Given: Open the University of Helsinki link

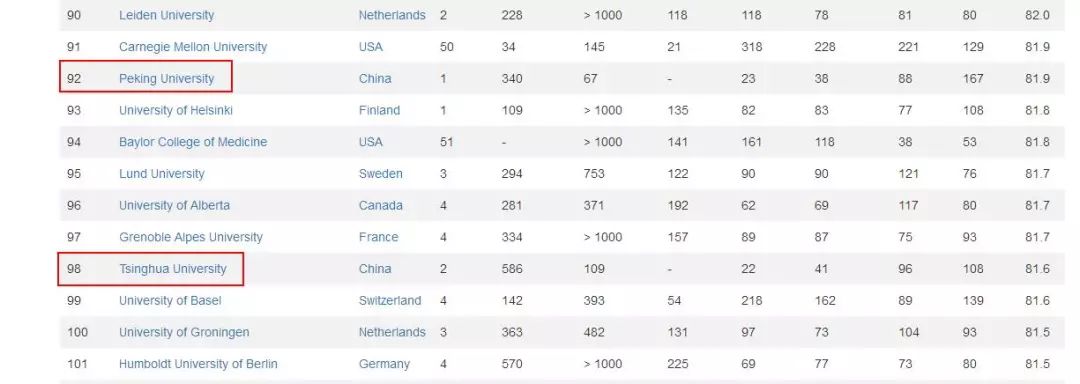Looking at the screenshot, I should [176, 110].
